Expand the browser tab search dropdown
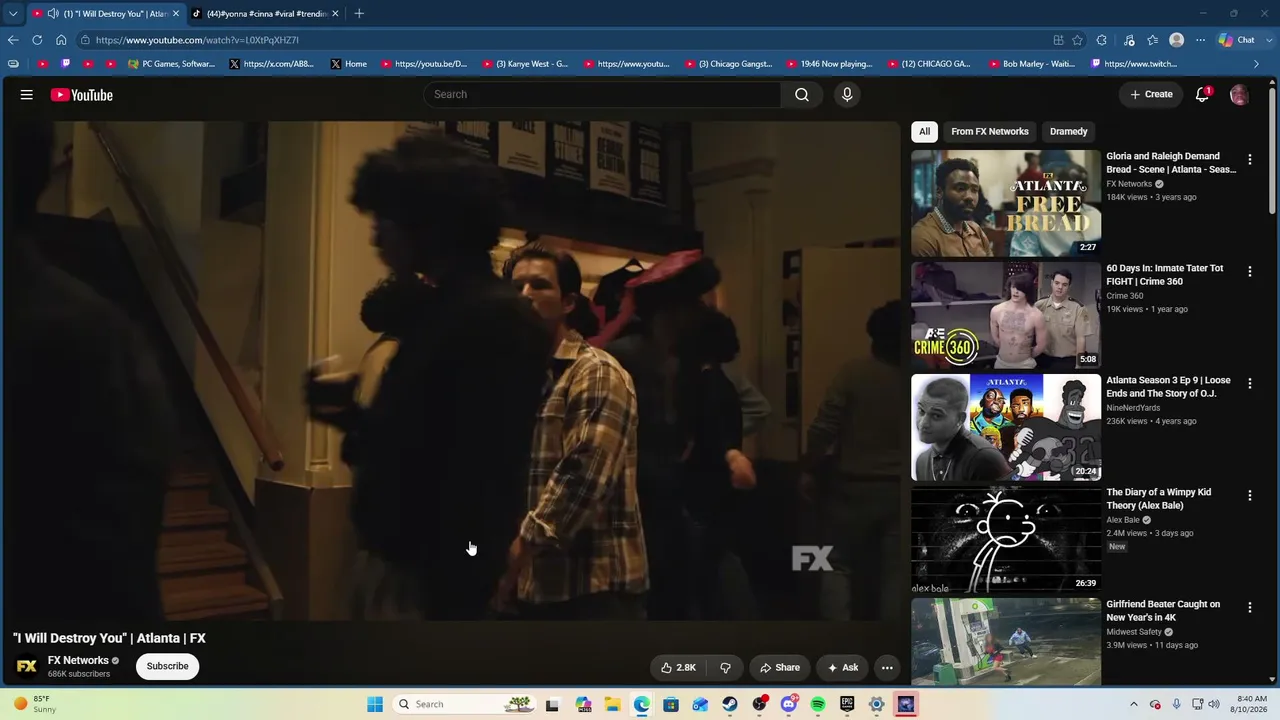This screenshot has height=720, width=1280. coord(13,14)
